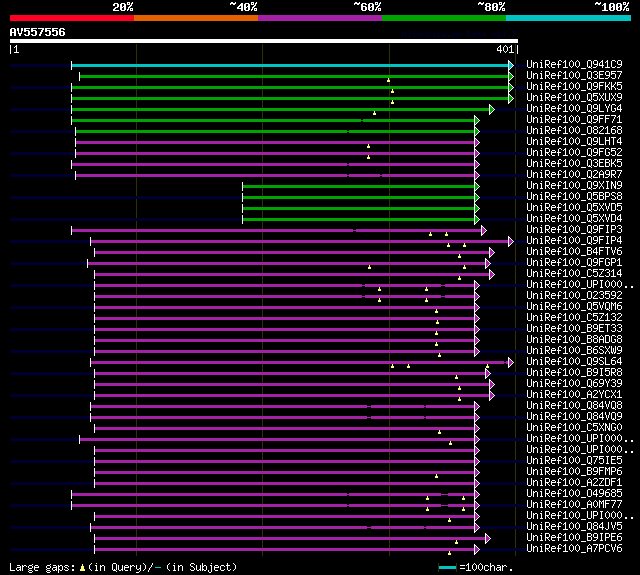Select the UniRef100_O49685 label

coord(574,494)
